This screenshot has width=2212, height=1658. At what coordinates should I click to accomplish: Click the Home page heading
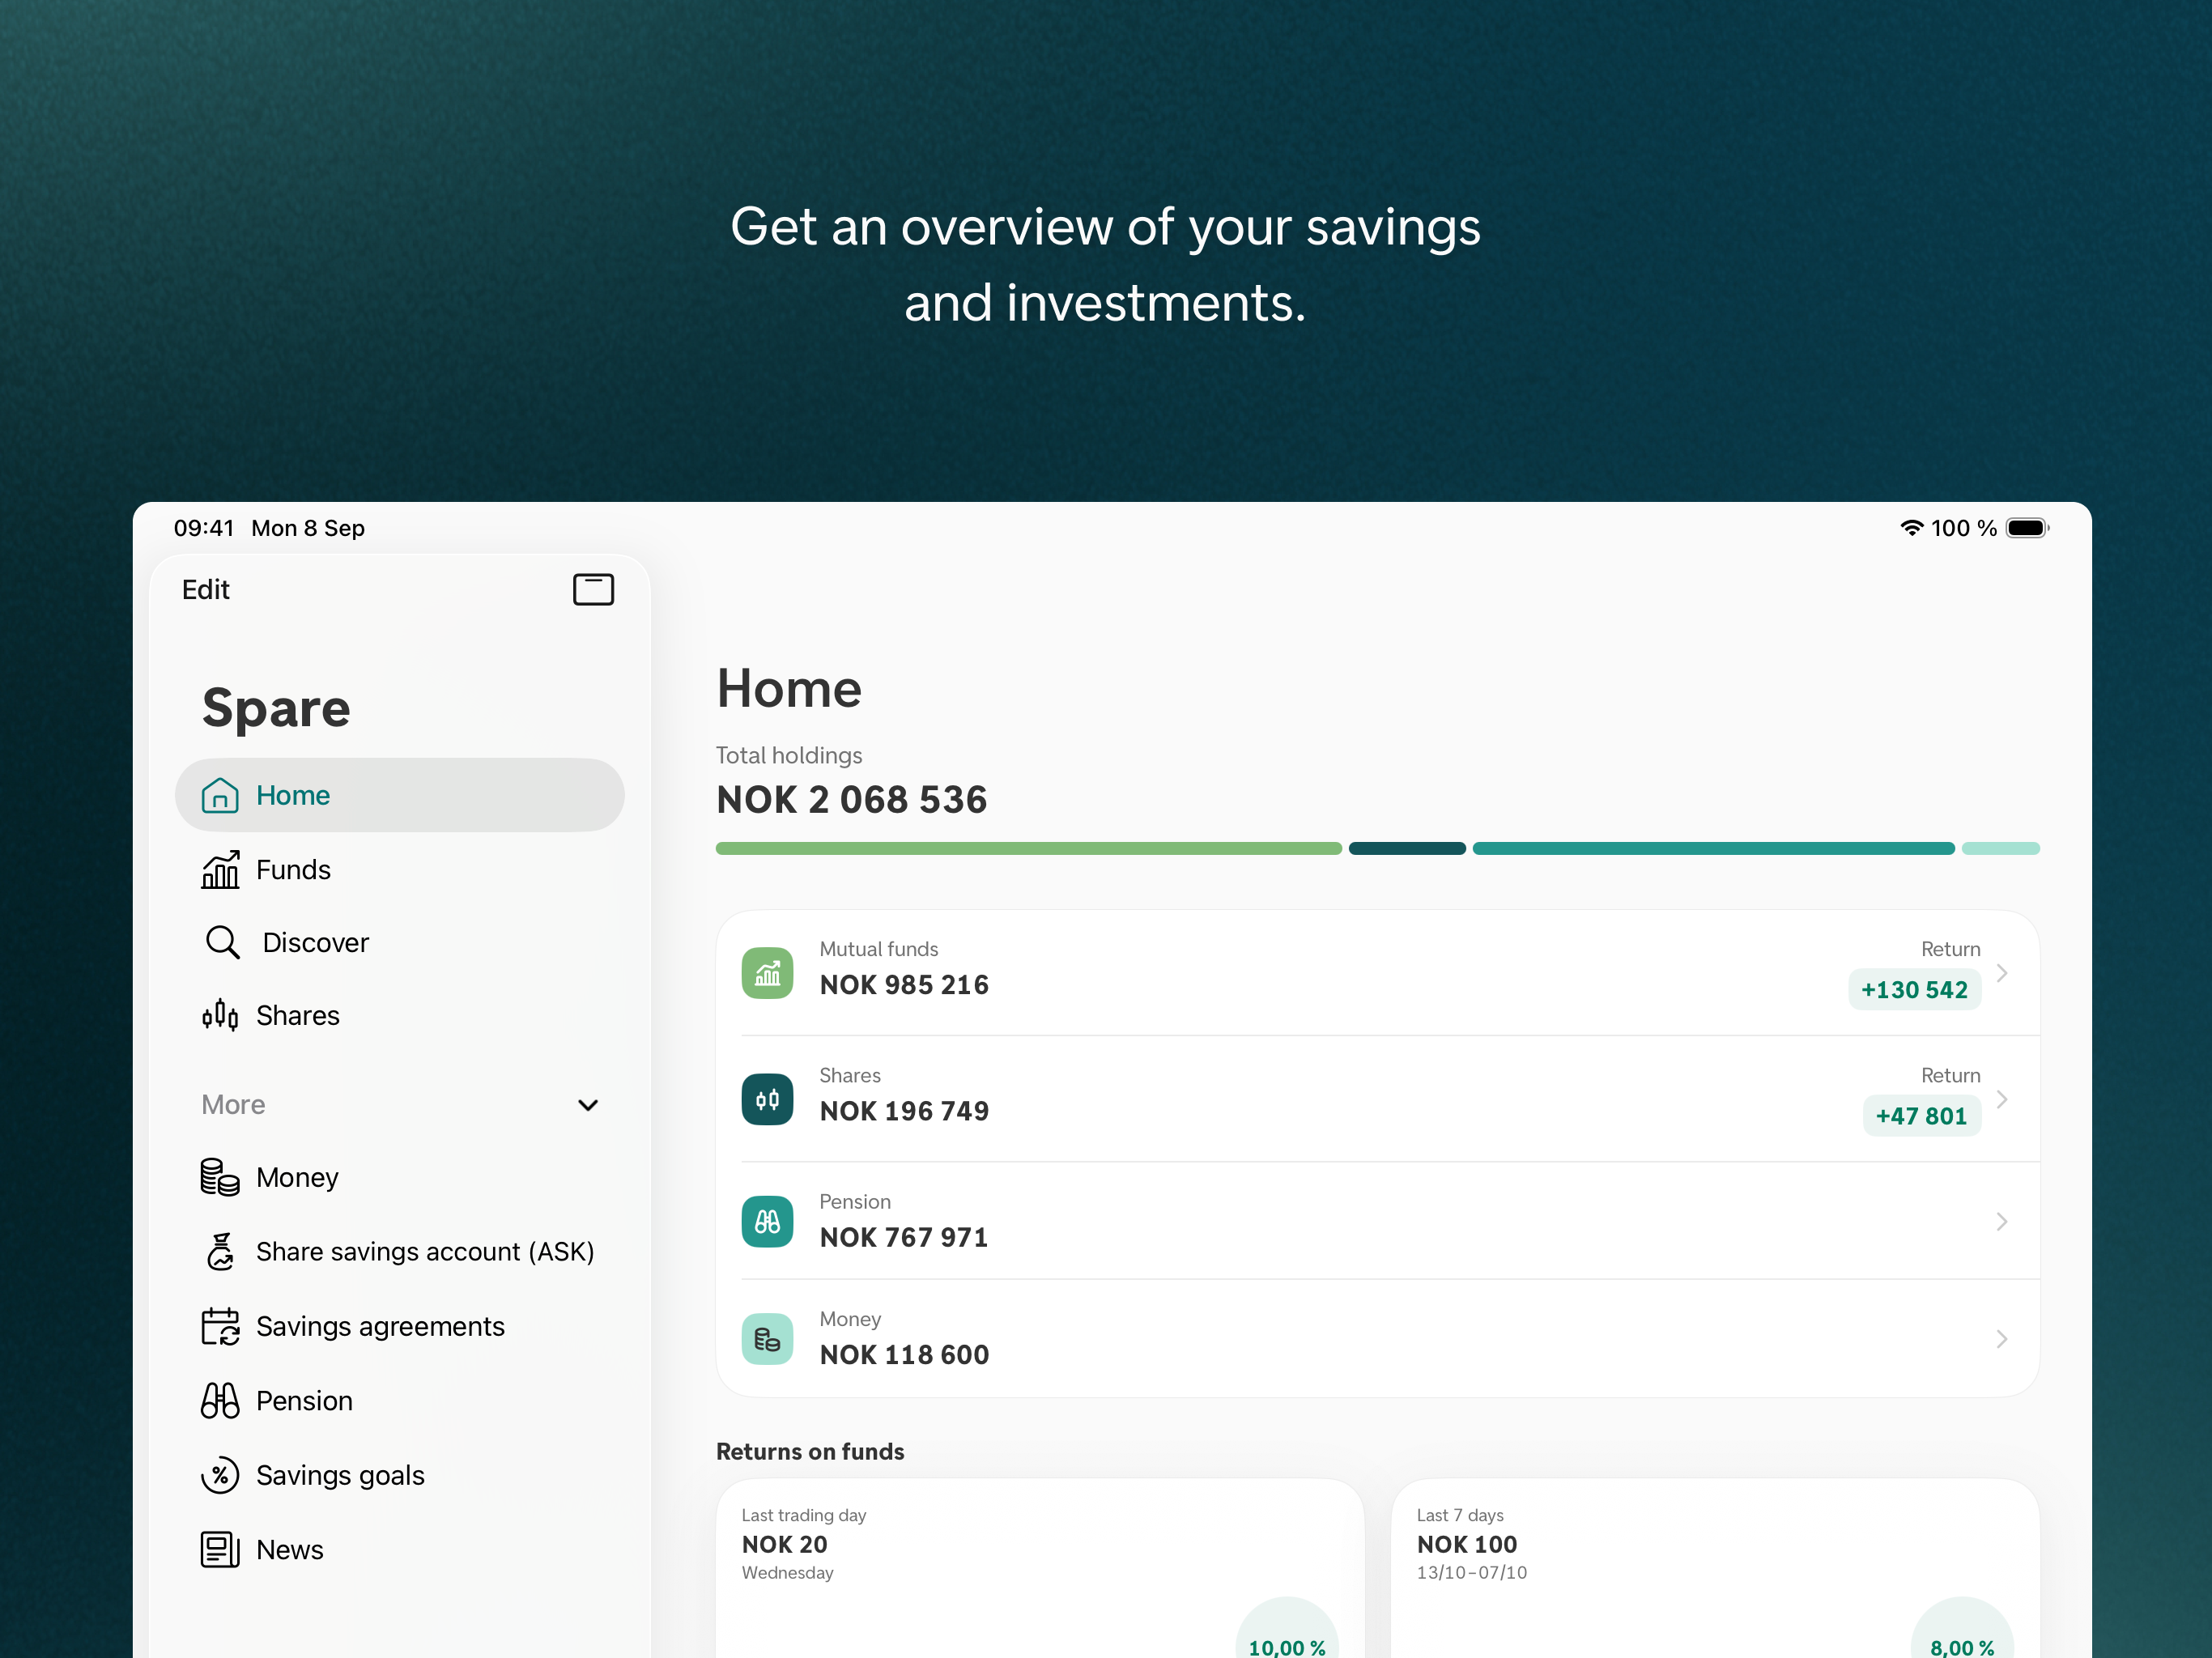[789, 689]
